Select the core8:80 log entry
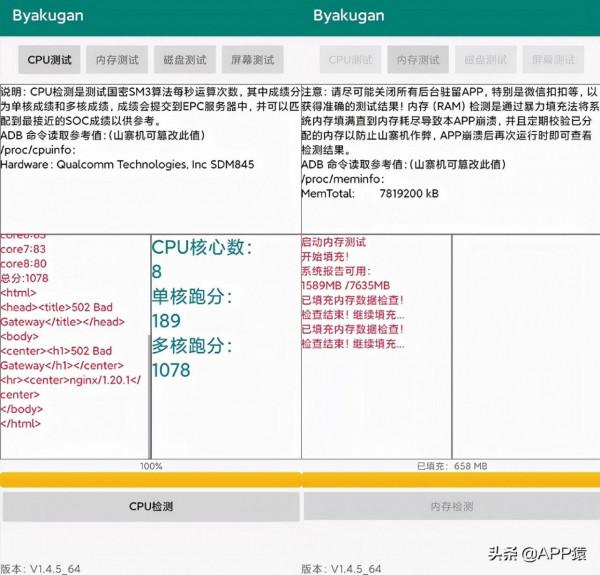 click(23, 264)
